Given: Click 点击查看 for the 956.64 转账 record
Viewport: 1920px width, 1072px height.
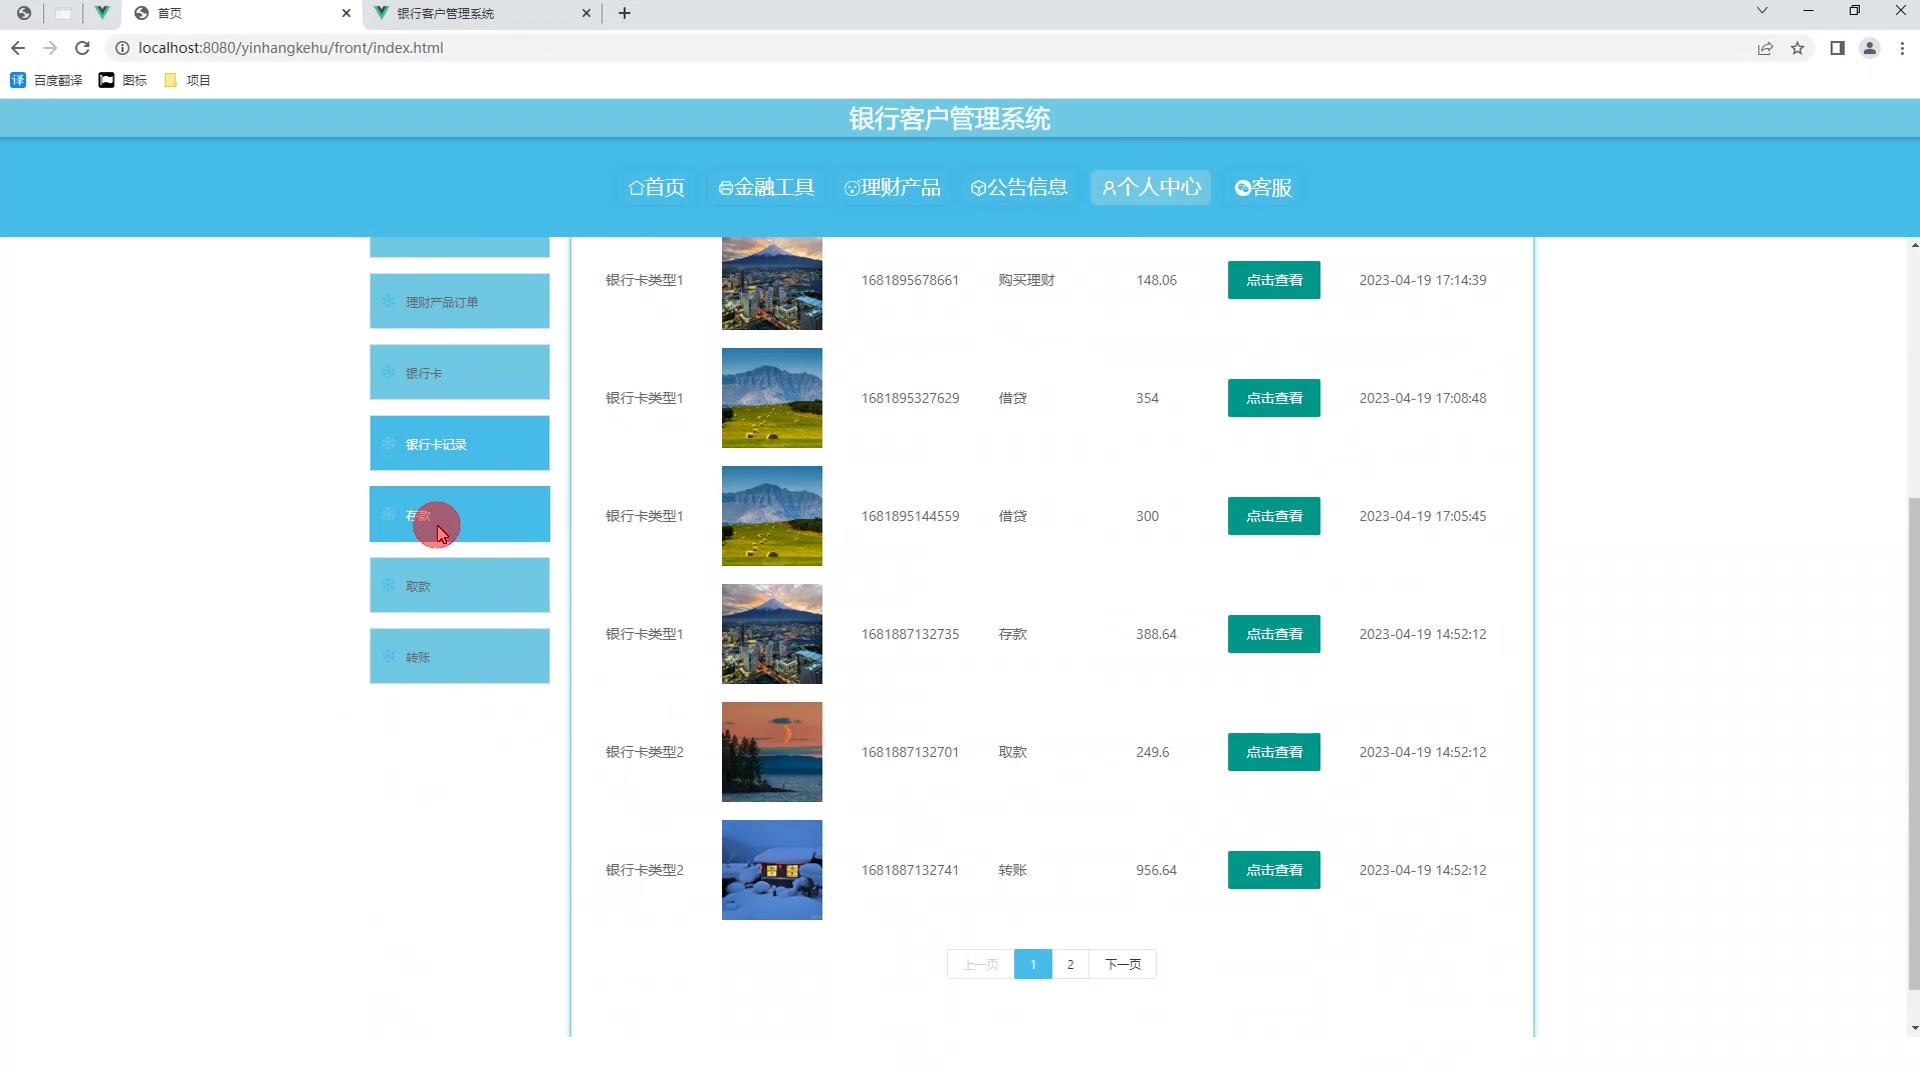Looking at the screenshot, I should 1273,870.
